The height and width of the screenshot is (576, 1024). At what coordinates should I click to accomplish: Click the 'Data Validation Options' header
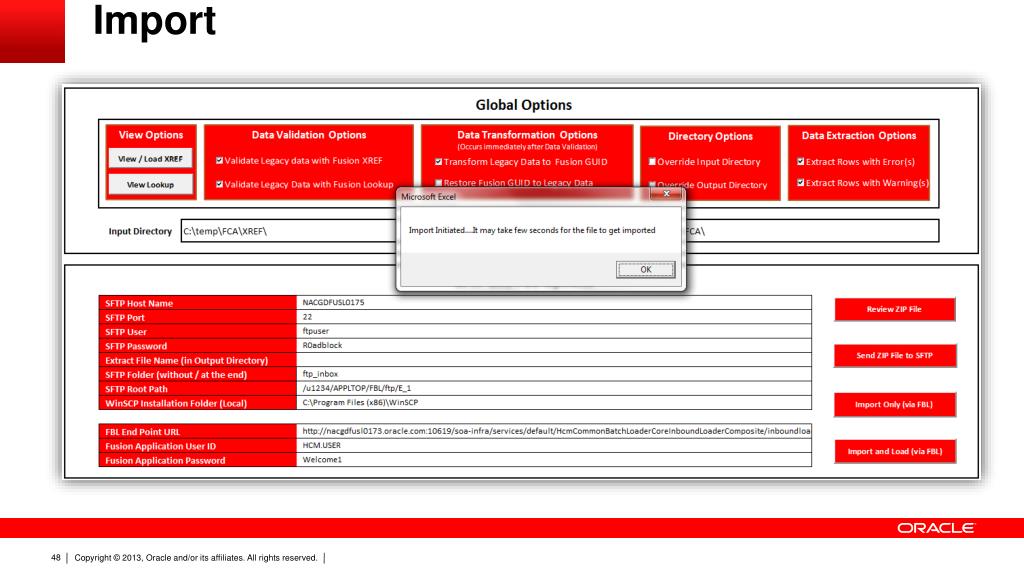(309, 135)
